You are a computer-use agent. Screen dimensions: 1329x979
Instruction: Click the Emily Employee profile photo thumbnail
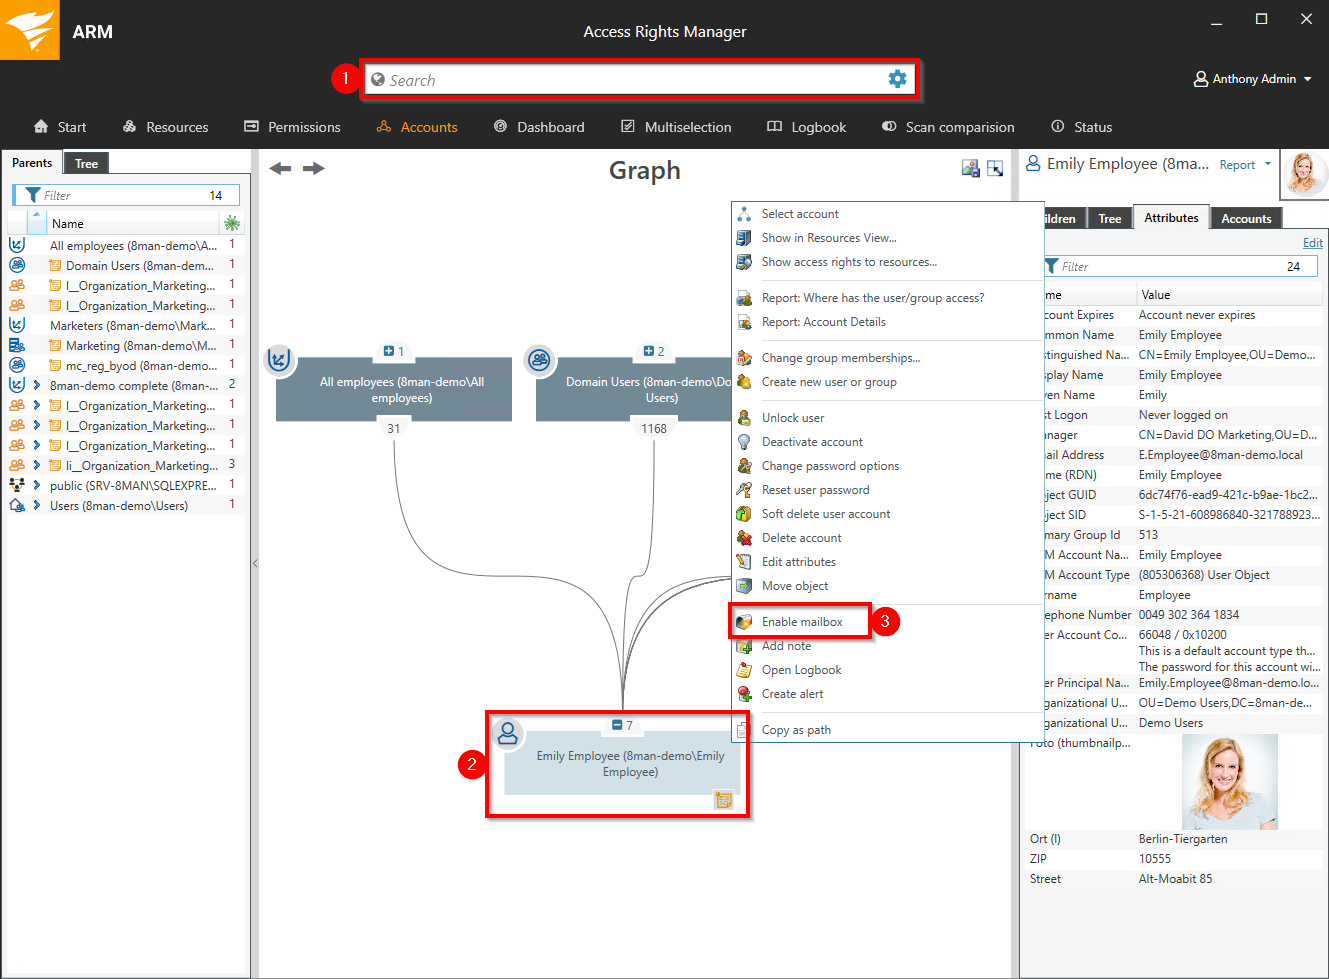[x=1304, y=173]
